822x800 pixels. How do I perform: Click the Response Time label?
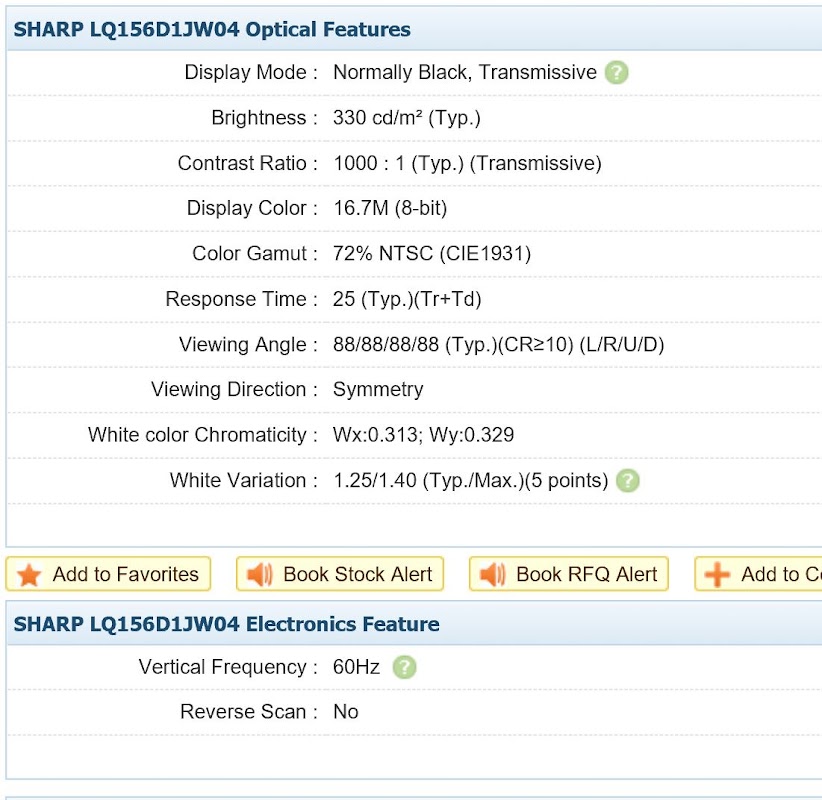coord(236,299)
